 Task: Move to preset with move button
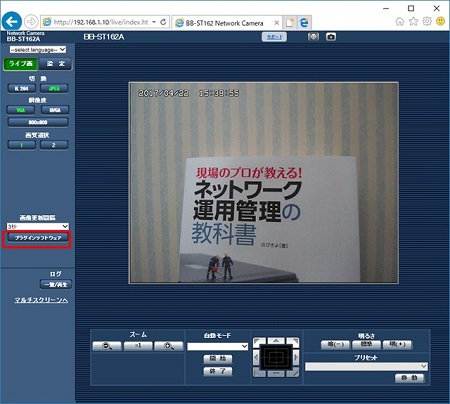pyautogui.click(x=410, y=378)
